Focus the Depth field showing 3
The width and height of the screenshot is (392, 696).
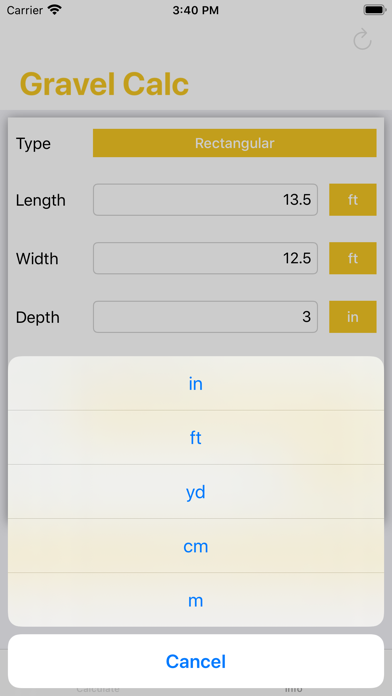tap(205, 317)
